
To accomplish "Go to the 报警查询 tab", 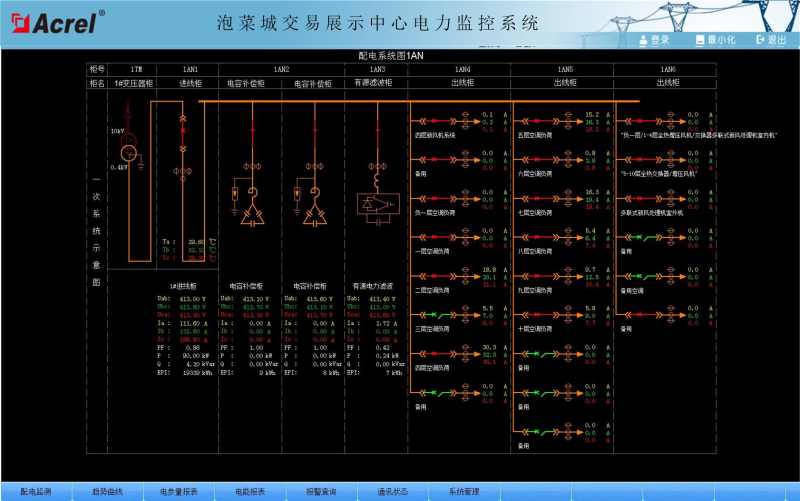I will point(321,492).
